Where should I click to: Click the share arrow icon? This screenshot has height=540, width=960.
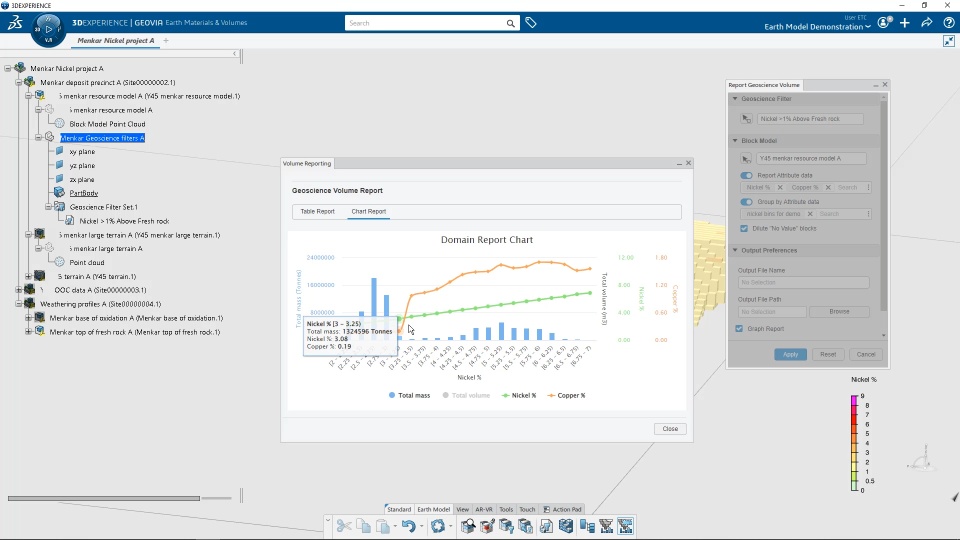click(x=926, y=23)
